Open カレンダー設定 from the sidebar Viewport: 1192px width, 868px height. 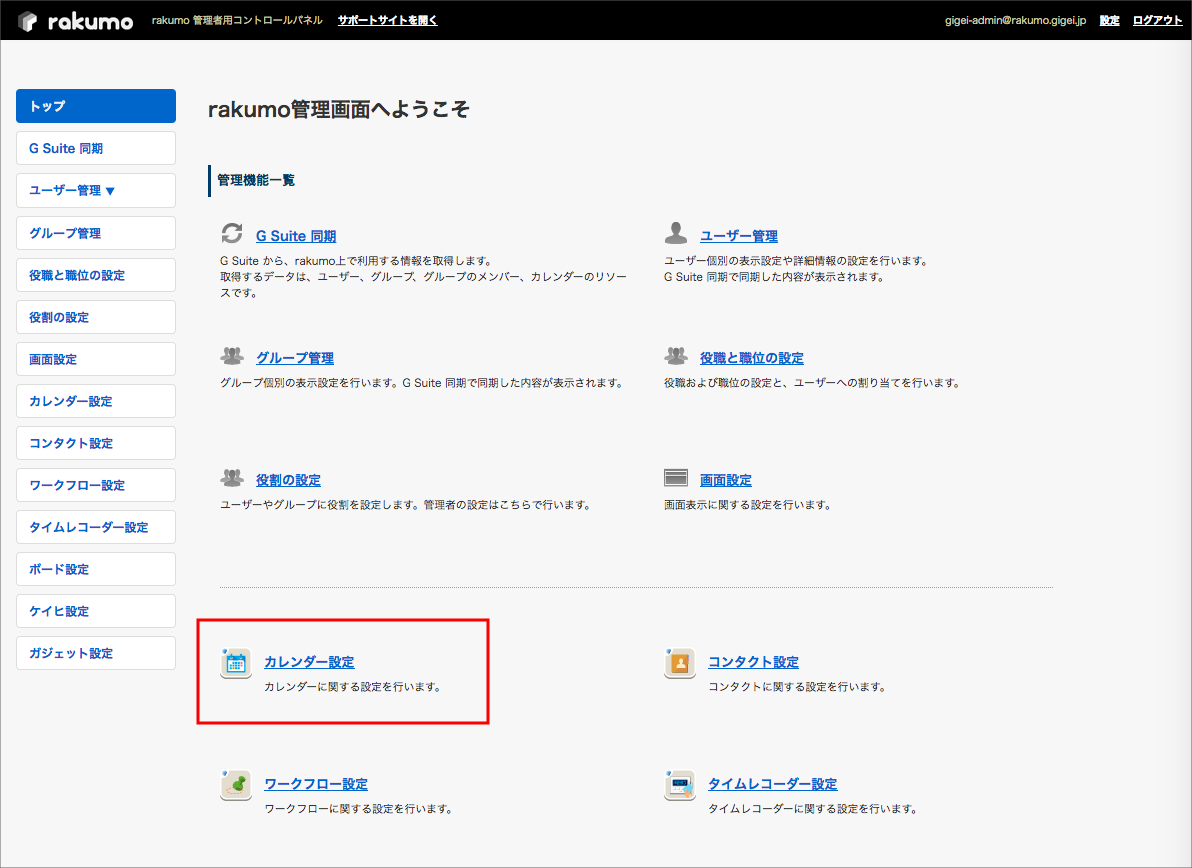(96, 401)
